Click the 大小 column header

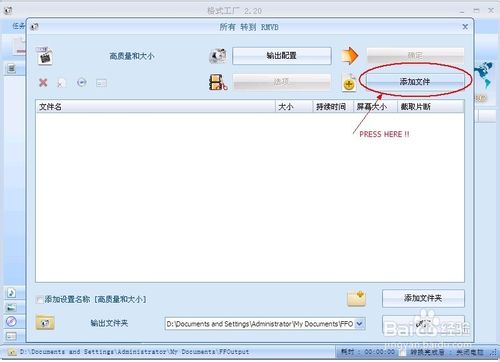point(294,107)
